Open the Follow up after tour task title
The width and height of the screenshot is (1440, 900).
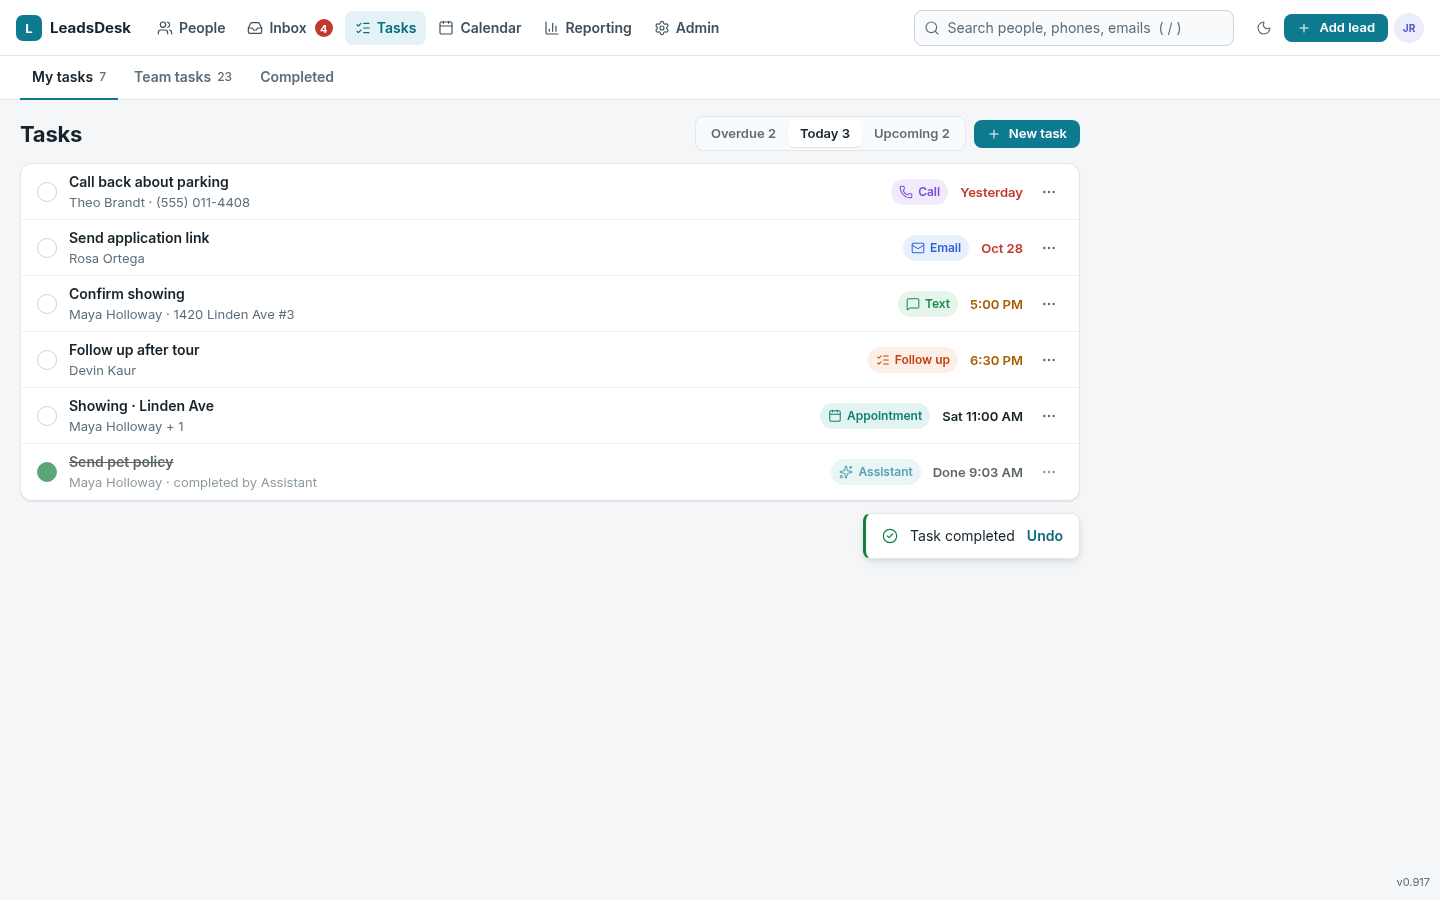coord(134,350)
